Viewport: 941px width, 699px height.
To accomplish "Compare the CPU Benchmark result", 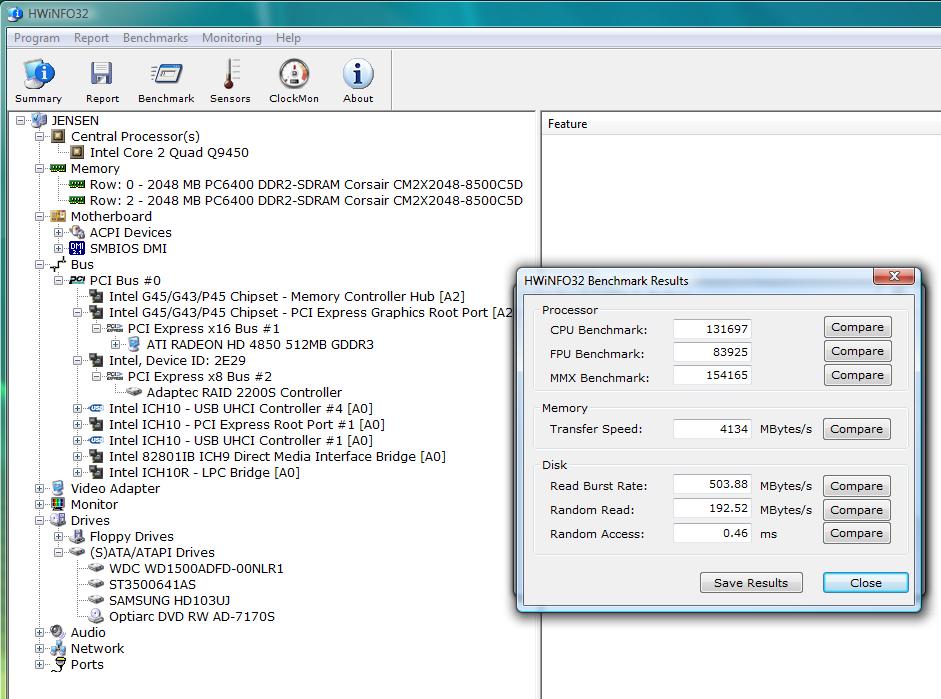I will tap(857, 327).
